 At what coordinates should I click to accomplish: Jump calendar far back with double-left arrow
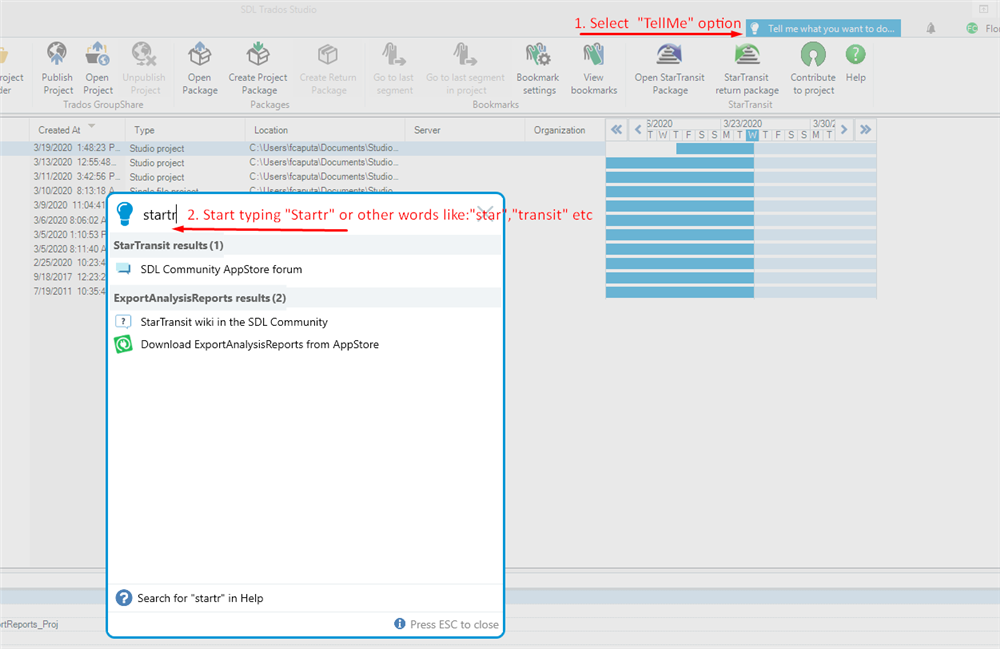point(617,129)
